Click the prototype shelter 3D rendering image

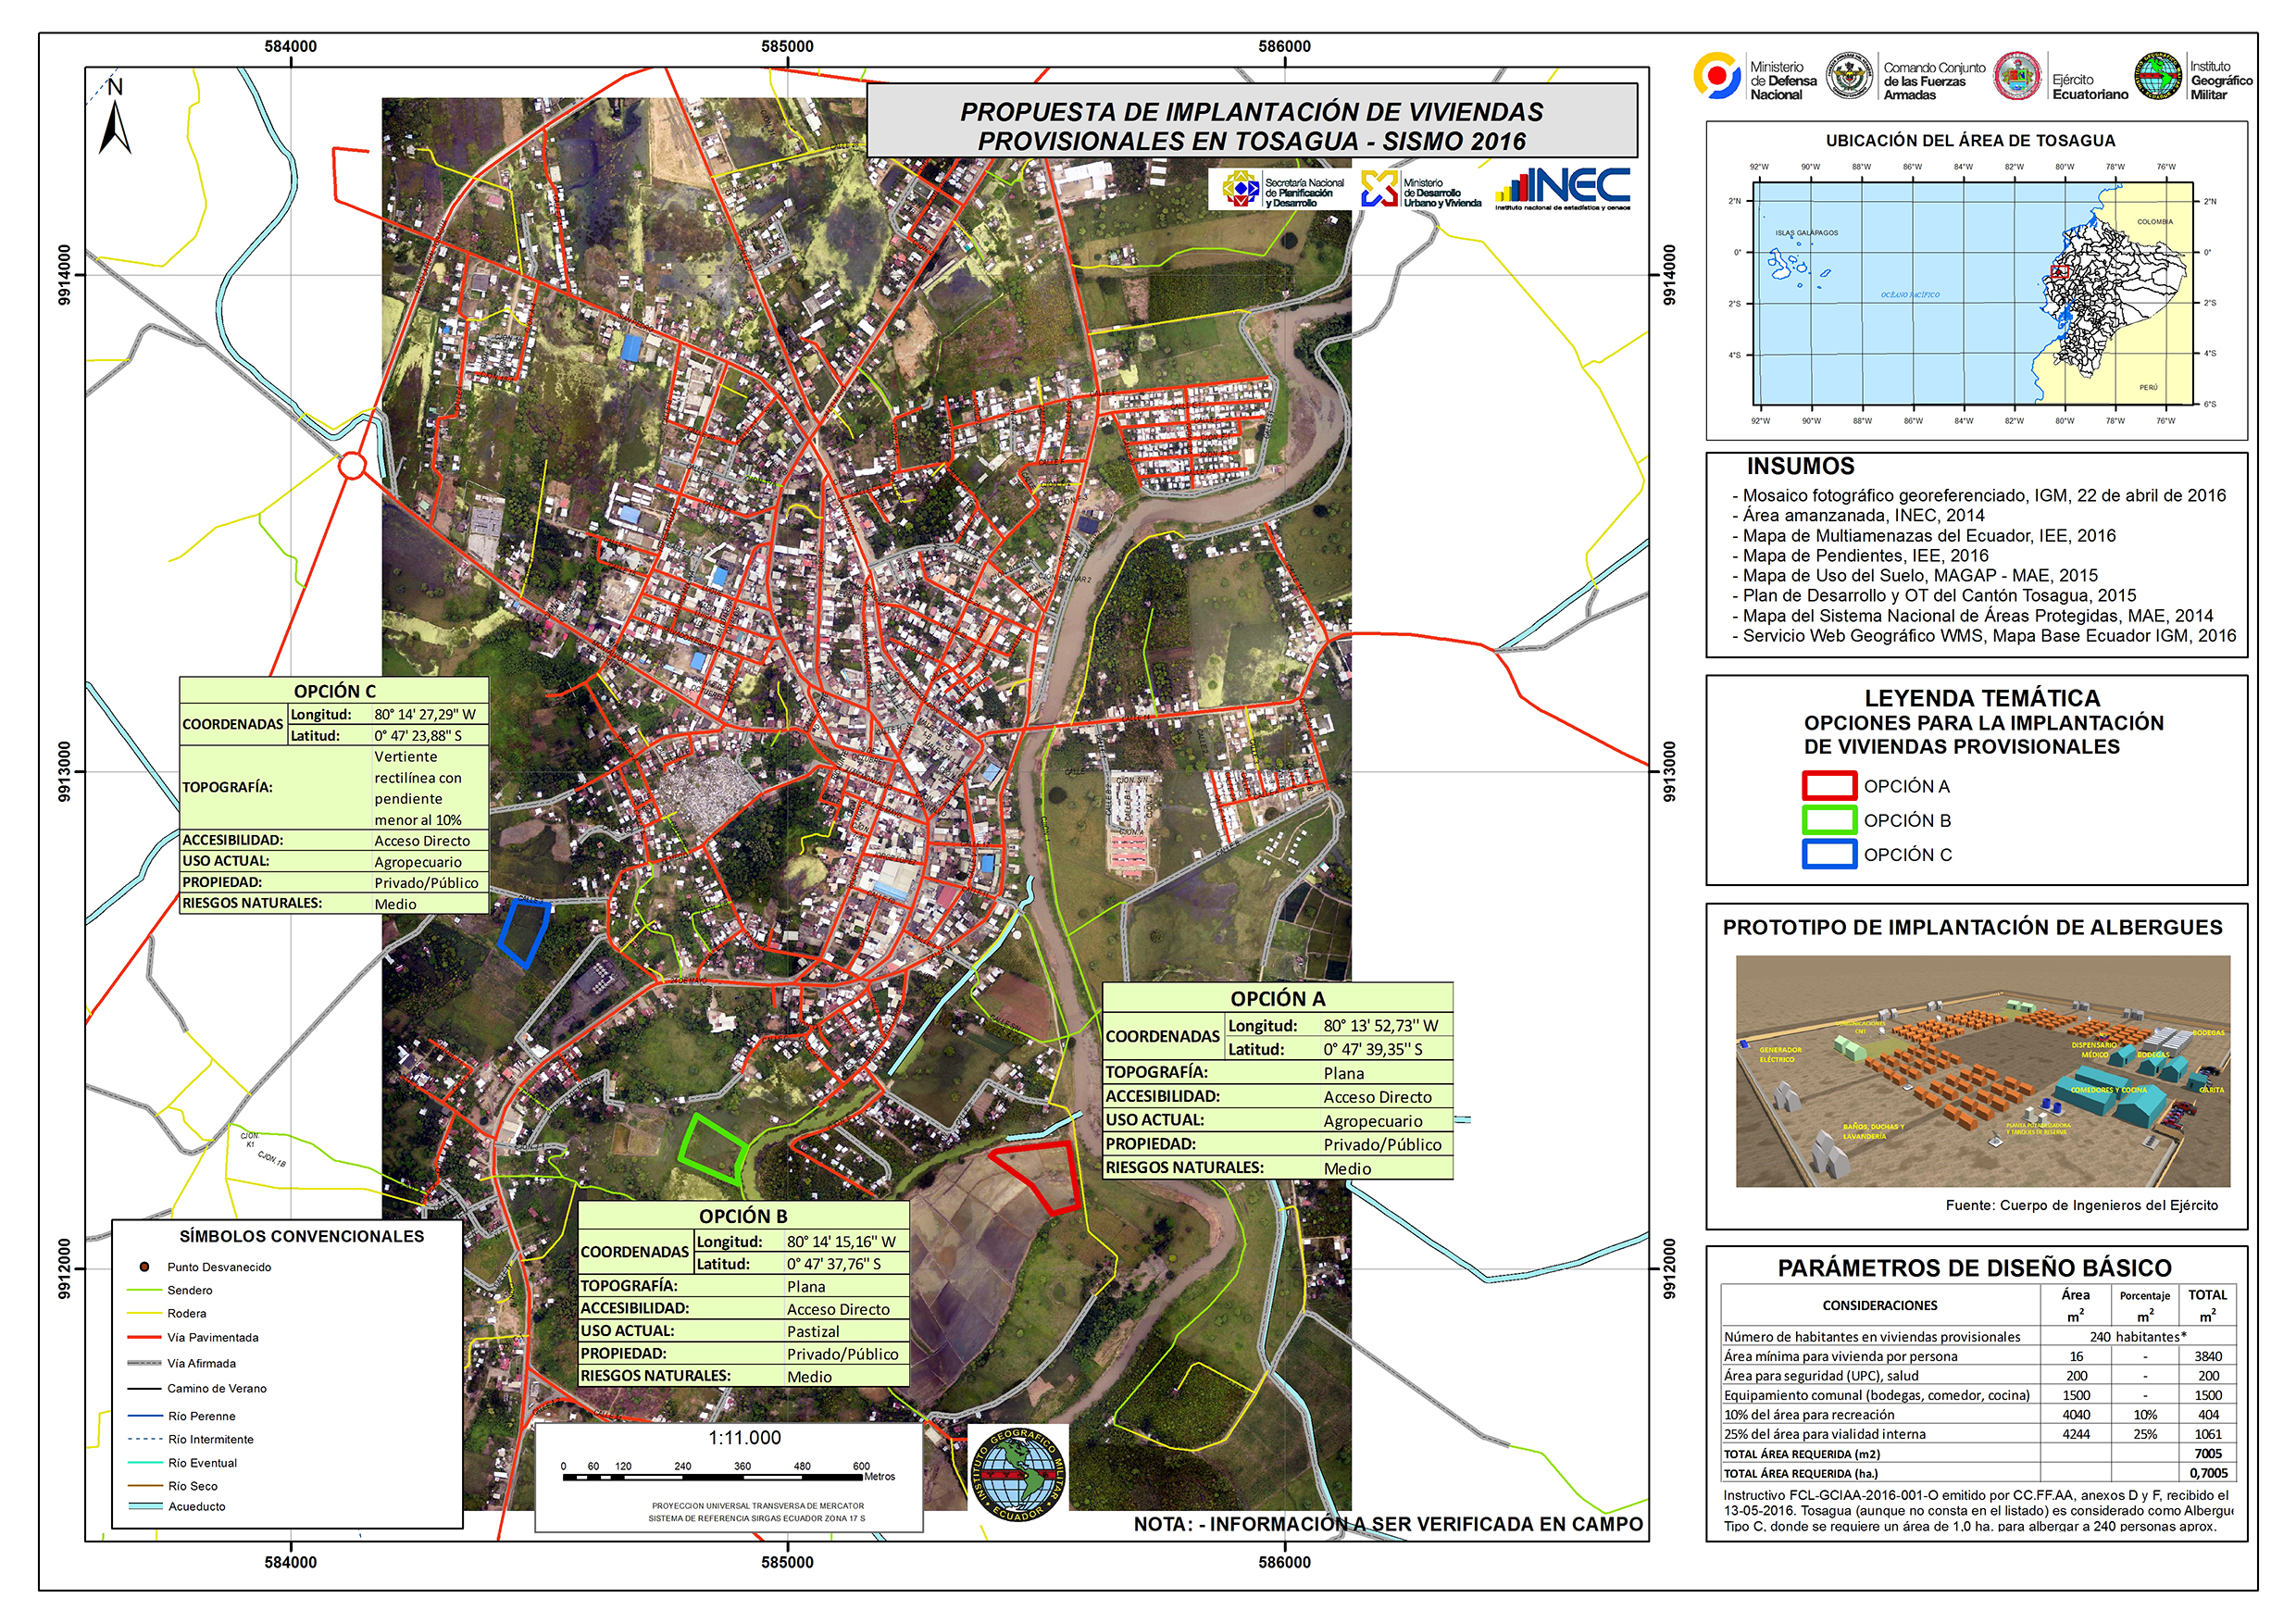pyautogui.click(x=1982, y=1071)
